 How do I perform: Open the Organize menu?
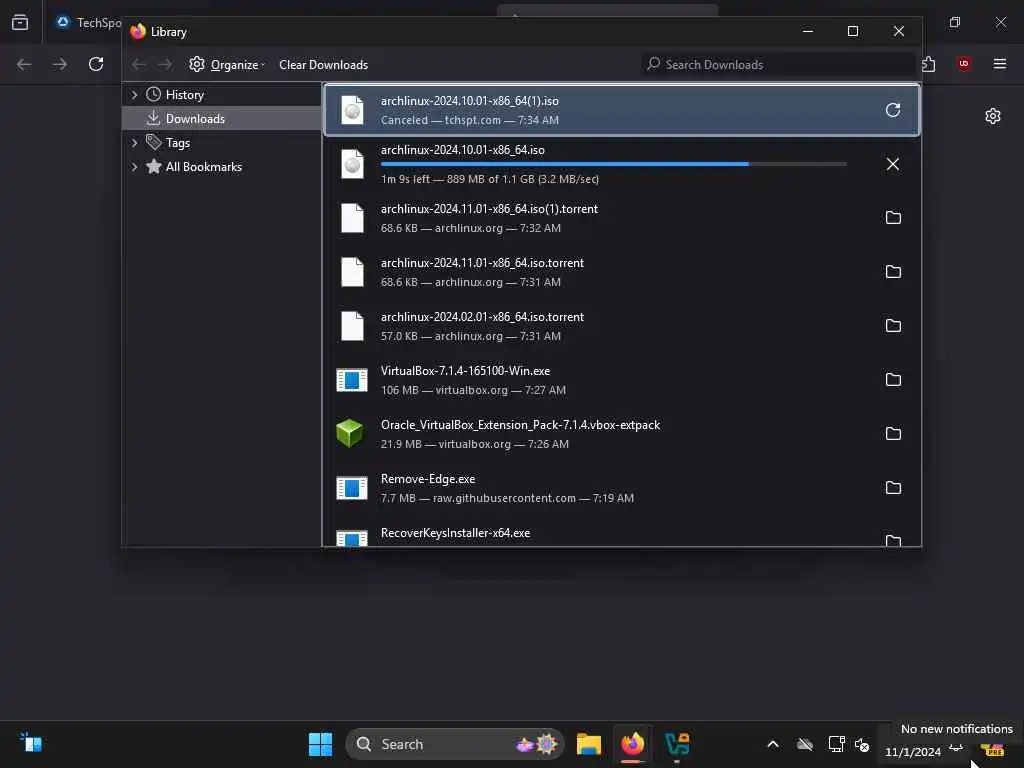coord(227,65)
